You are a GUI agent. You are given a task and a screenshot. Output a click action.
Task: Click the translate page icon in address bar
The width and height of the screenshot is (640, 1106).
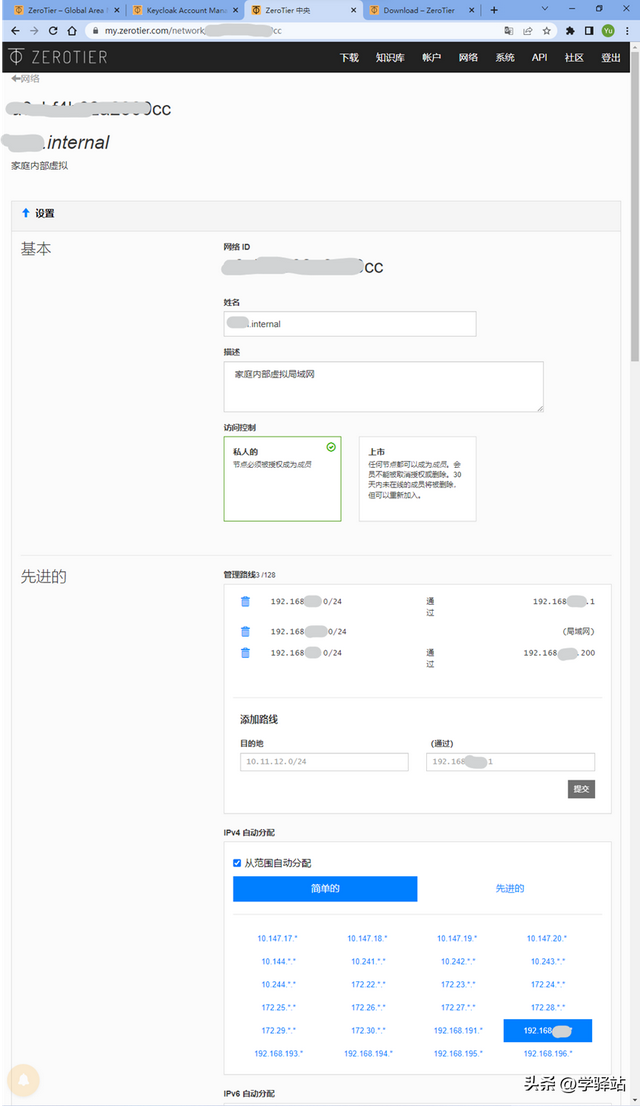click(509, 31)
